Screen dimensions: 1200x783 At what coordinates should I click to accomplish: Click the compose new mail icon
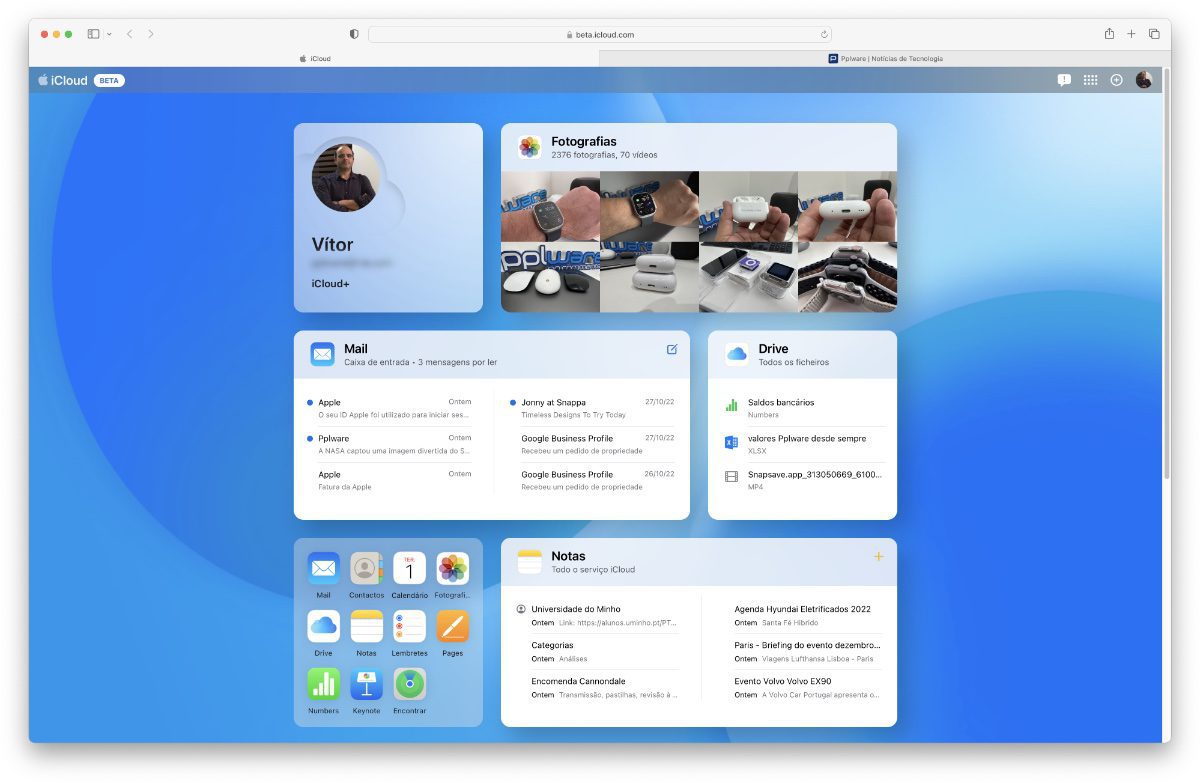coord(672,349)
